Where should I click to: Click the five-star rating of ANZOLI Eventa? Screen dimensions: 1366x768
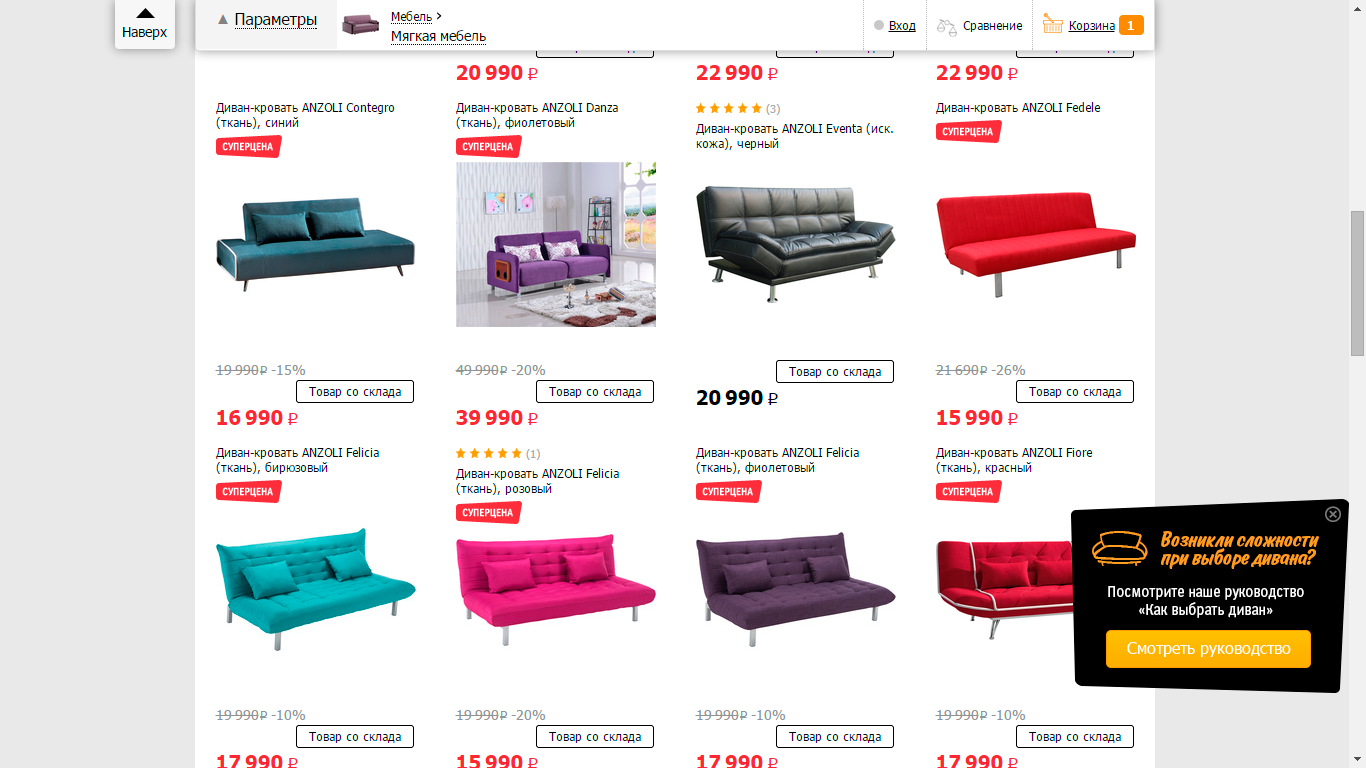pos(729,108)
